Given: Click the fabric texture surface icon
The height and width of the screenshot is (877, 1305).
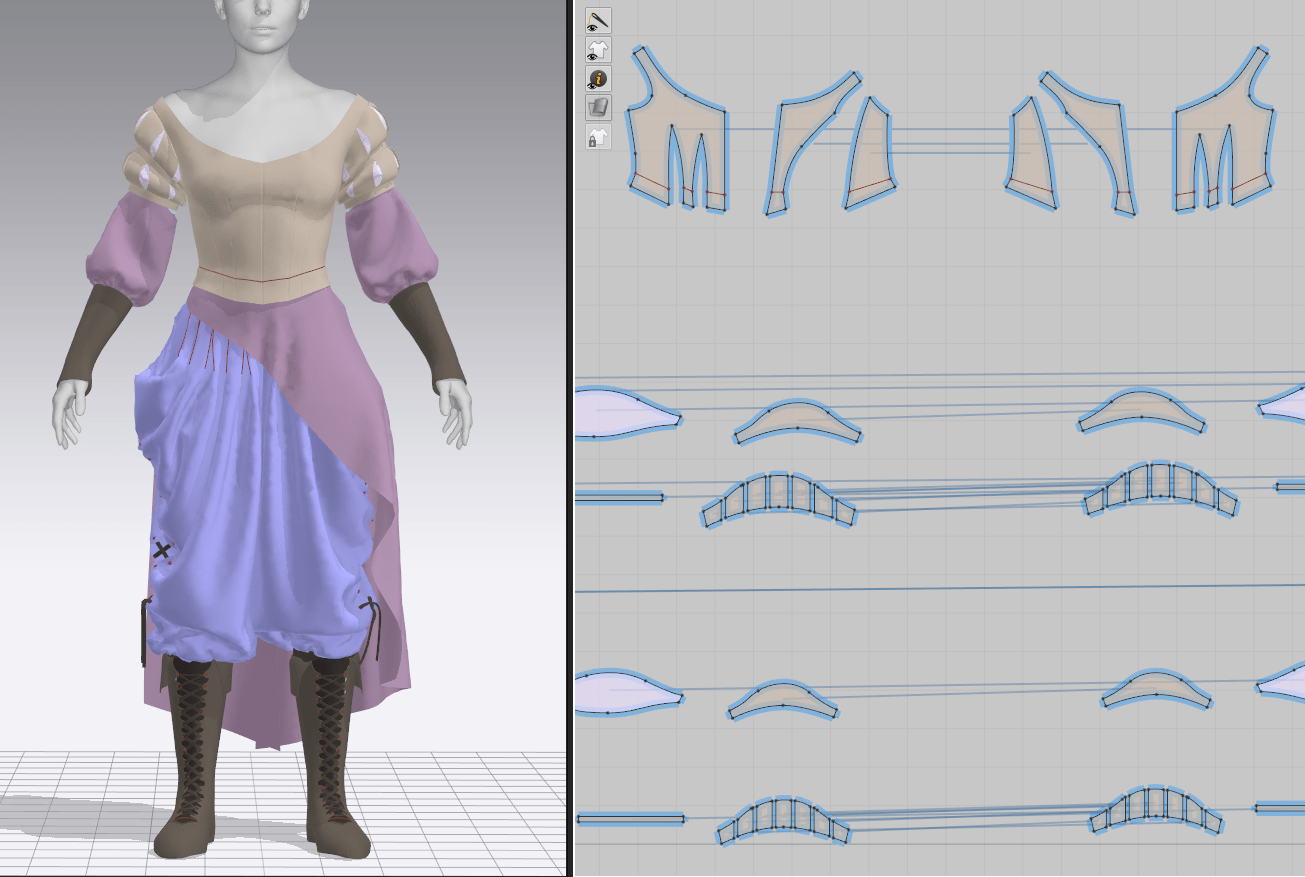Looking at the screenshot, I should [x=598, y=107].
